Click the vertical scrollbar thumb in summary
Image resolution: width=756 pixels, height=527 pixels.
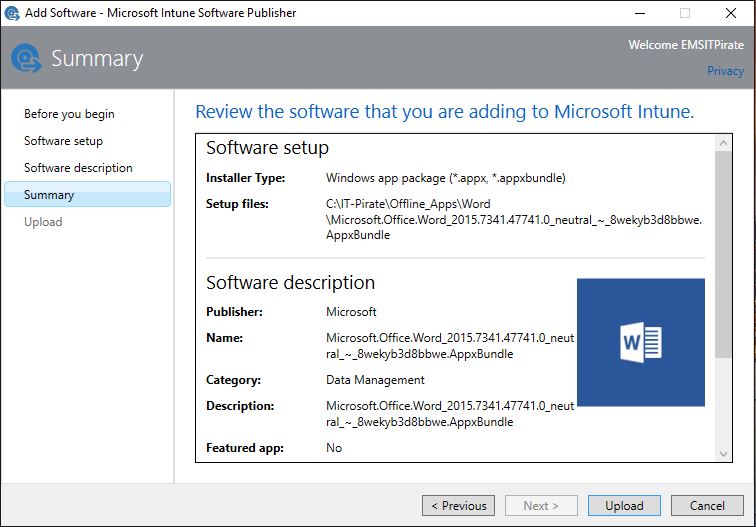click(x=723, y=255)
